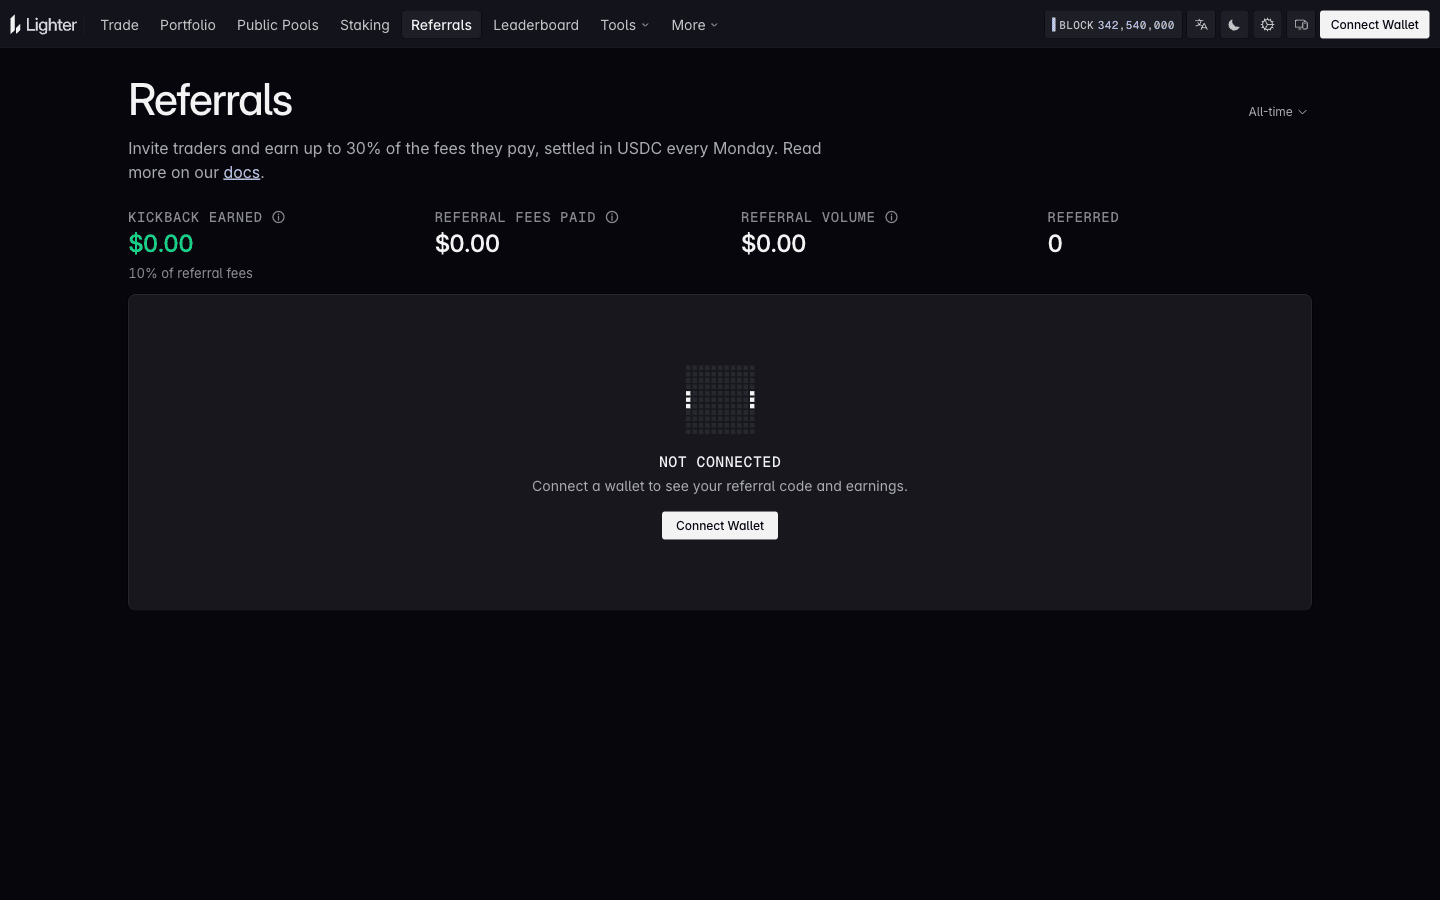The height and width of the screenshot is (900, 1440).
Task: Open the Leaderboard page
Action: [536, 25]
